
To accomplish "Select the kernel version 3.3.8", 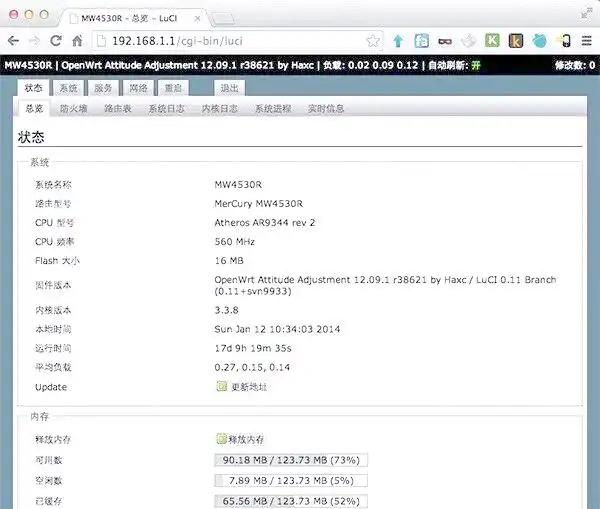I will (x=227, y=310).
